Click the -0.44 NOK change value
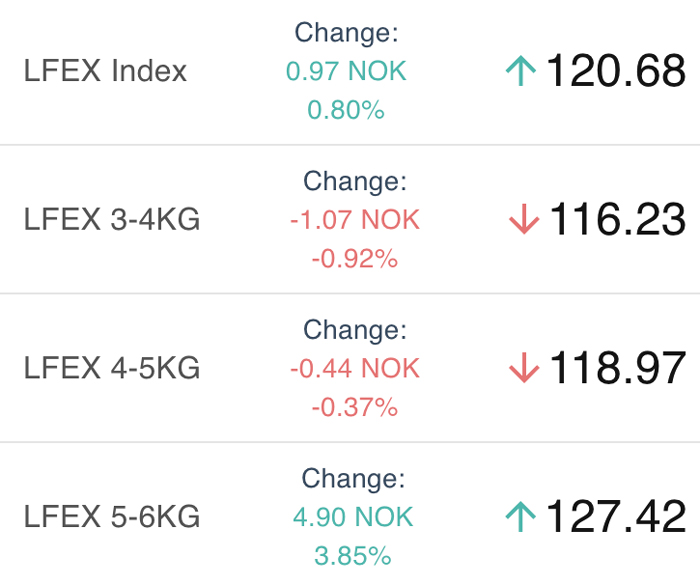The height and width of the screenshot is (585, 700). pyautogui.click(x=355, y=368)
